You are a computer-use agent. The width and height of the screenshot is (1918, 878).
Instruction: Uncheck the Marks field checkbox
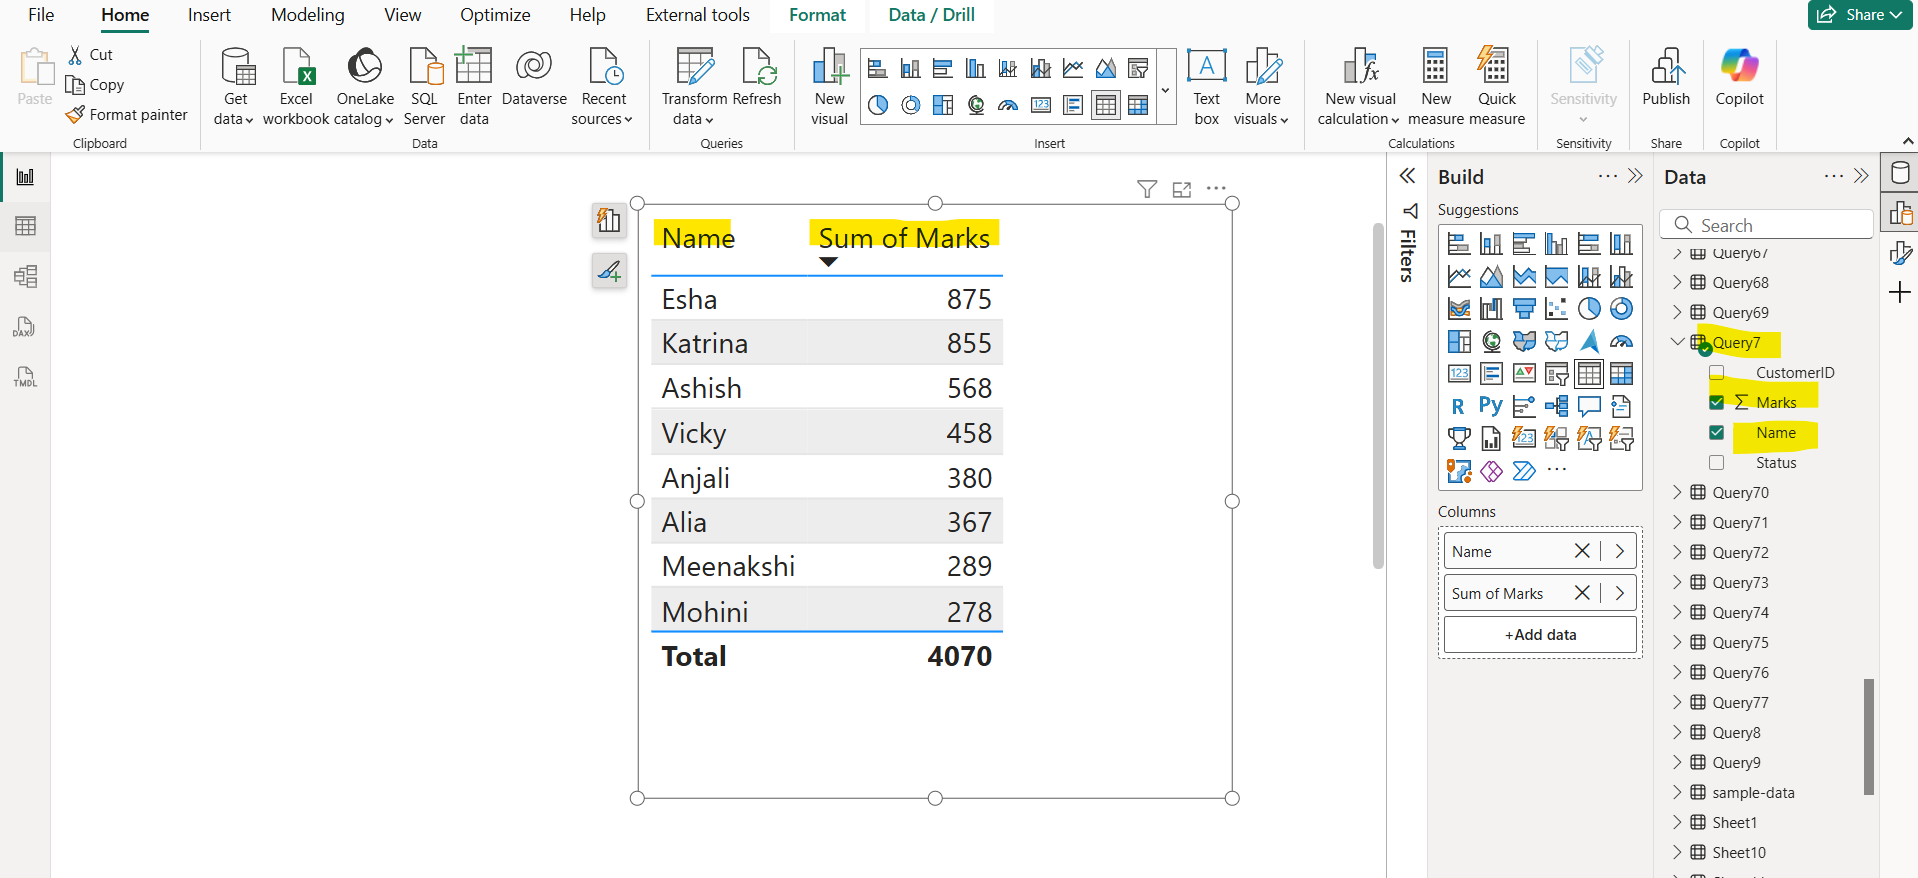(1717, 402)
